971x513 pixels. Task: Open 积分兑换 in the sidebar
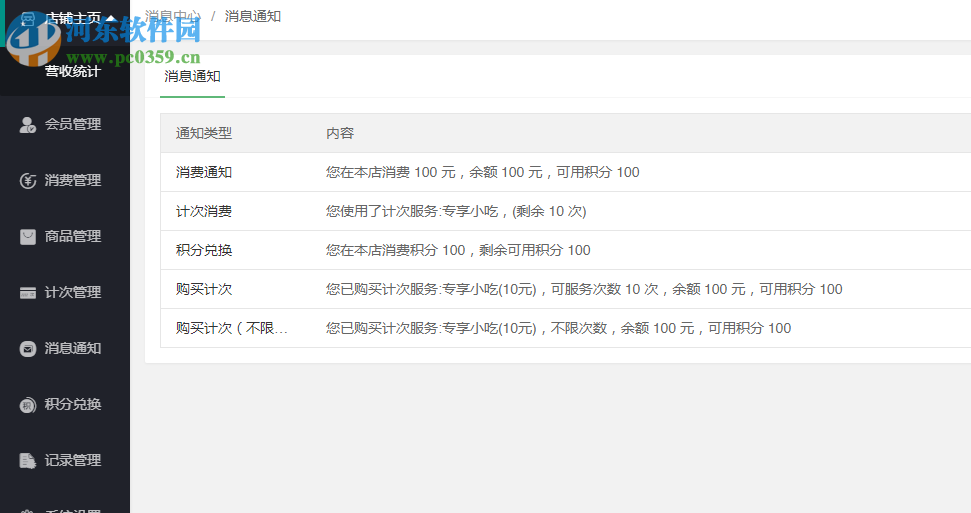coord(72,404)
